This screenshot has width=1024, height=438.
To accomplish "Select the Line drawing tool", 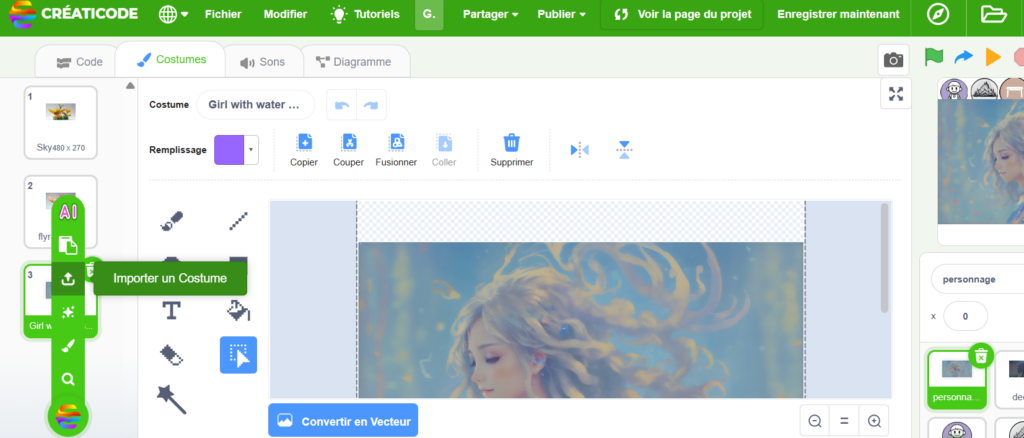I will 238,222.
